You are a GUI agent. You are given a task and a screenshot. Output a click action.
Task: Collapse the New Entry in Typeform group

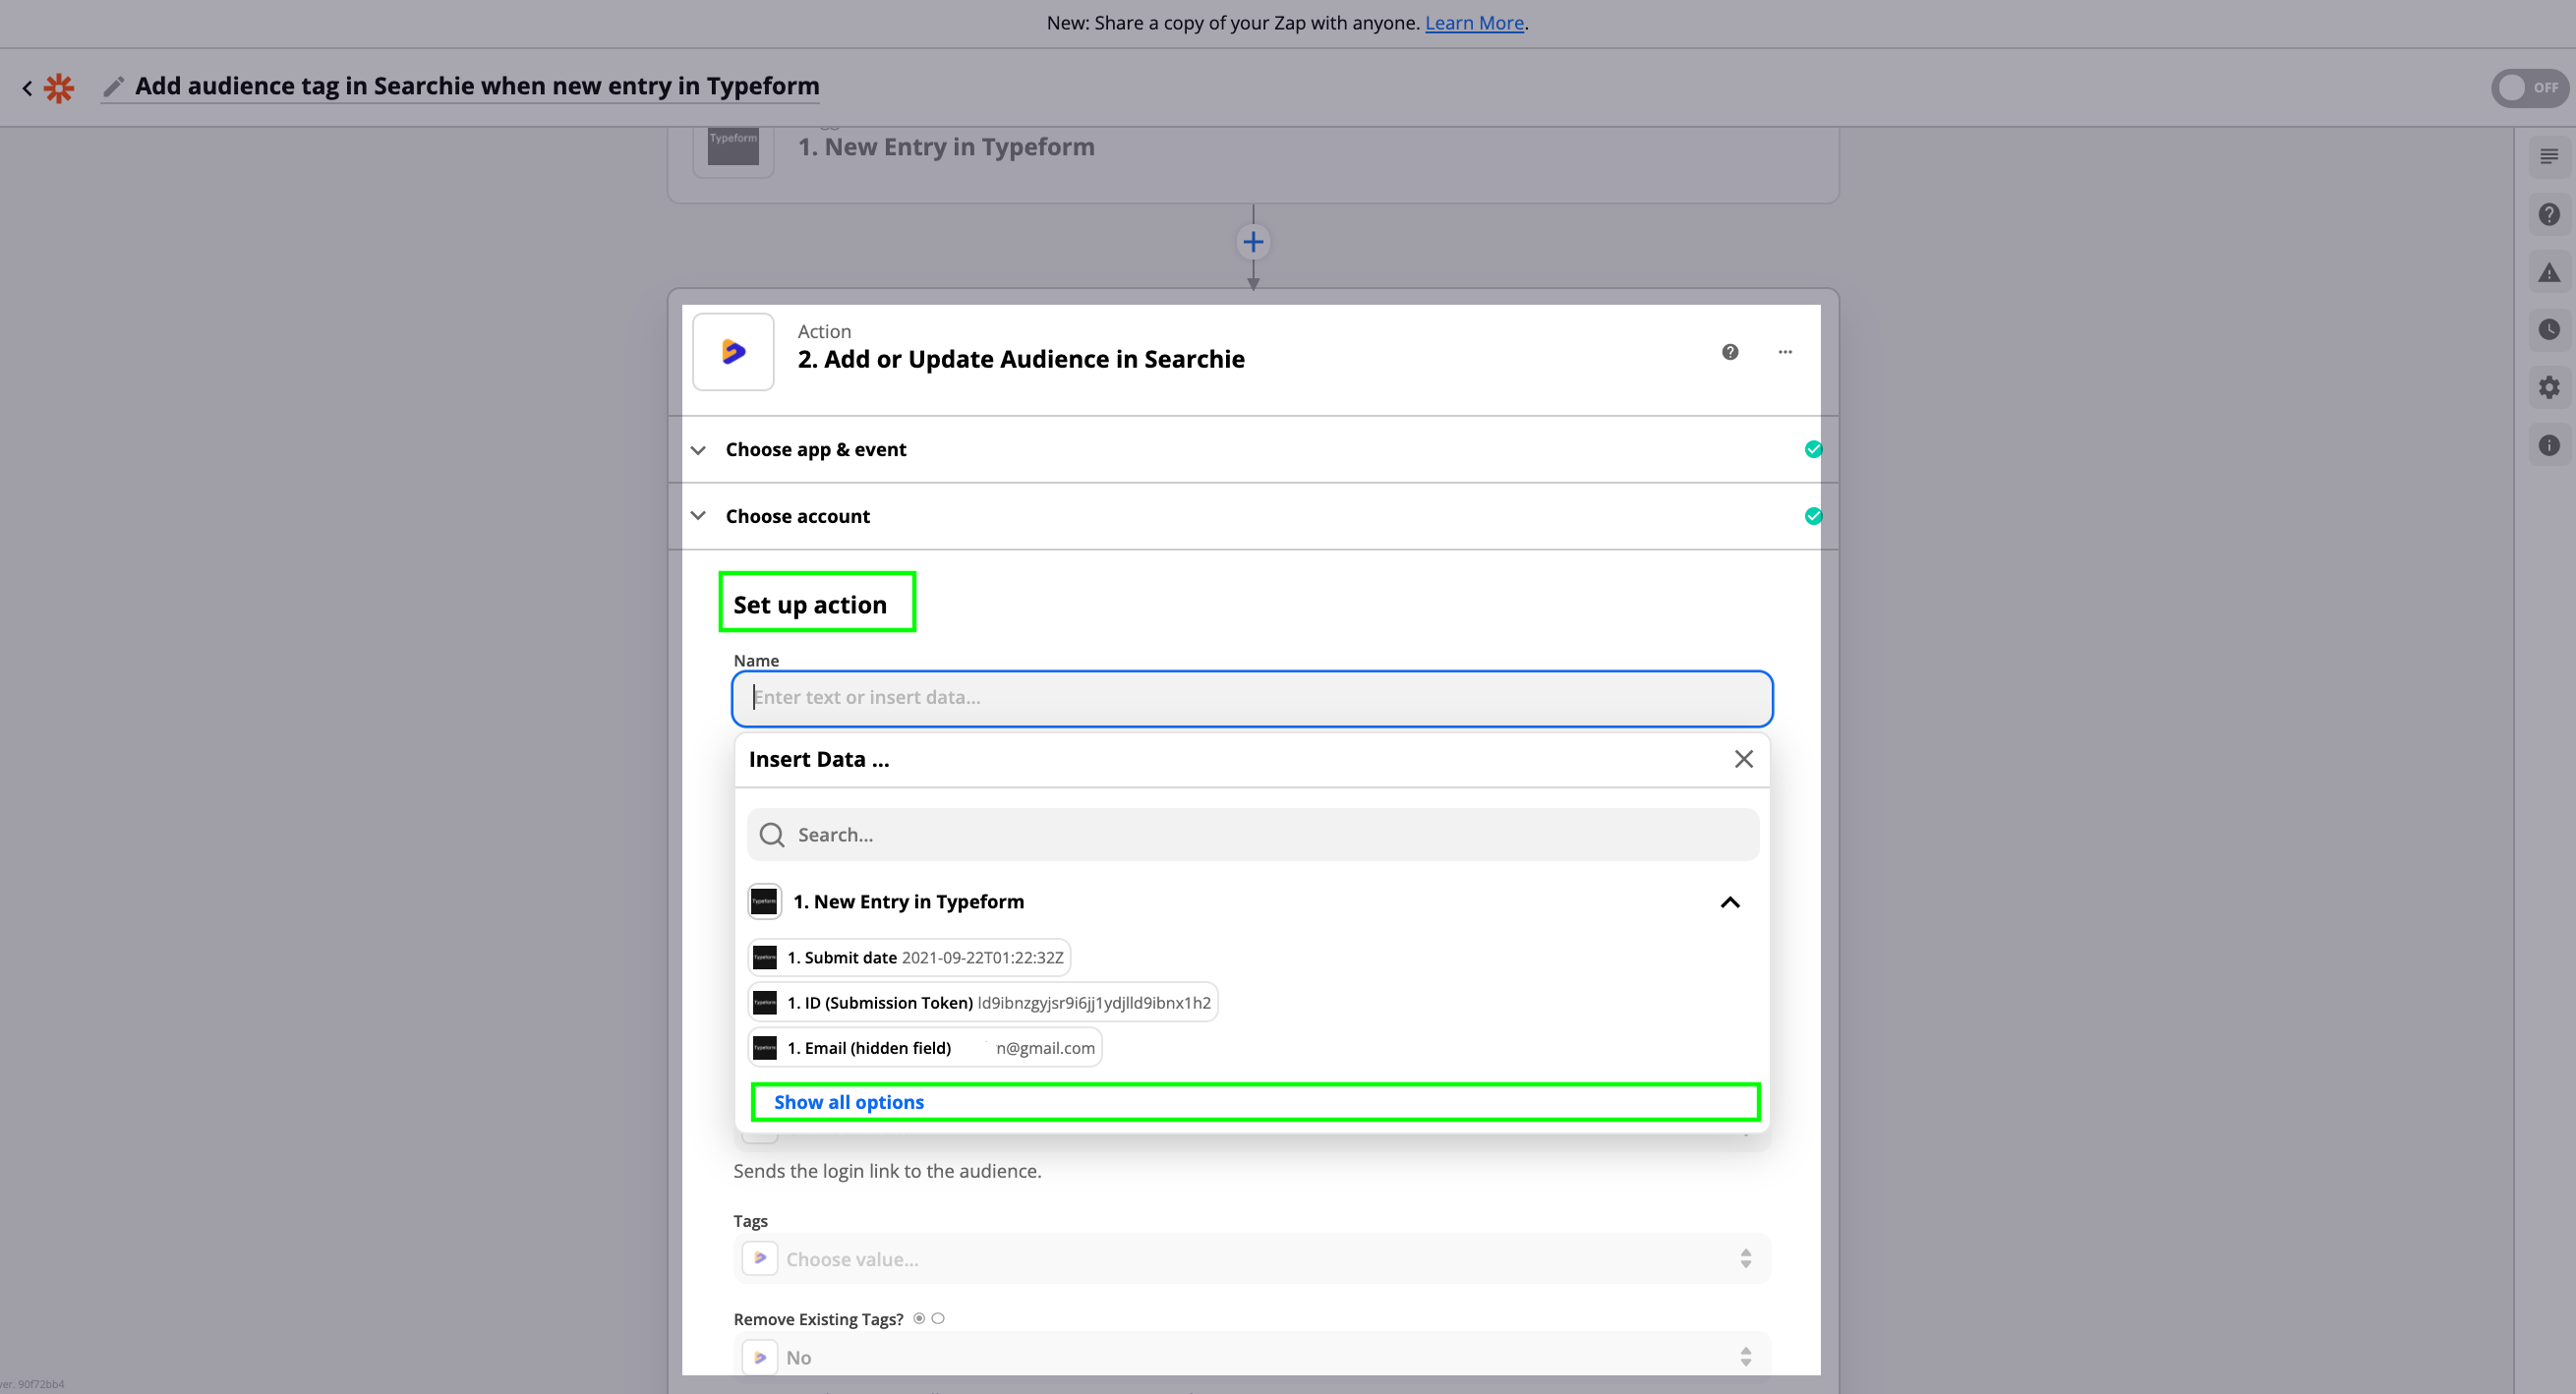point(1729,903)
